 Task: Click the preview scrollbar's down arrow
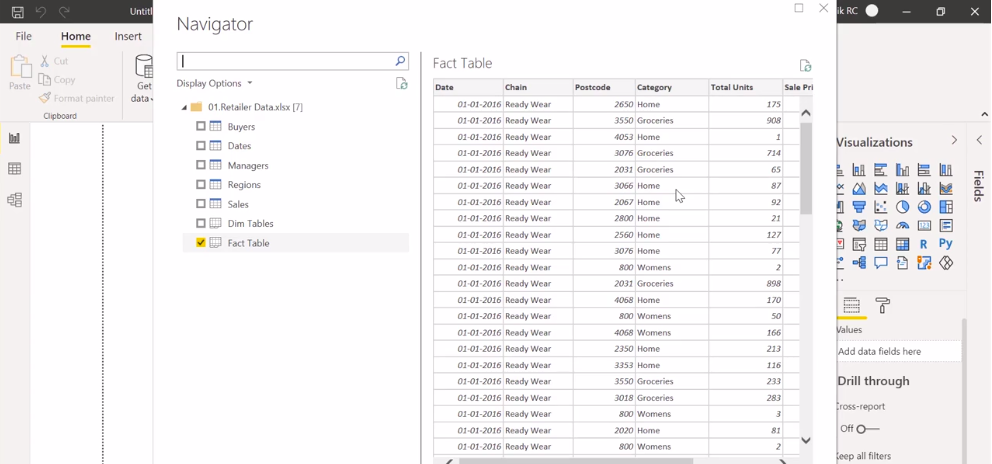(806, 441)
